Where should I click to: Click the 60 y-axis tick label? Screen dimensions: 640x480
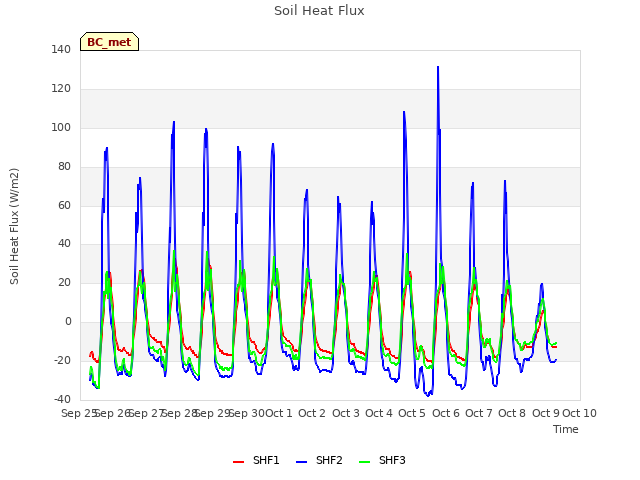tap(64, 205)
